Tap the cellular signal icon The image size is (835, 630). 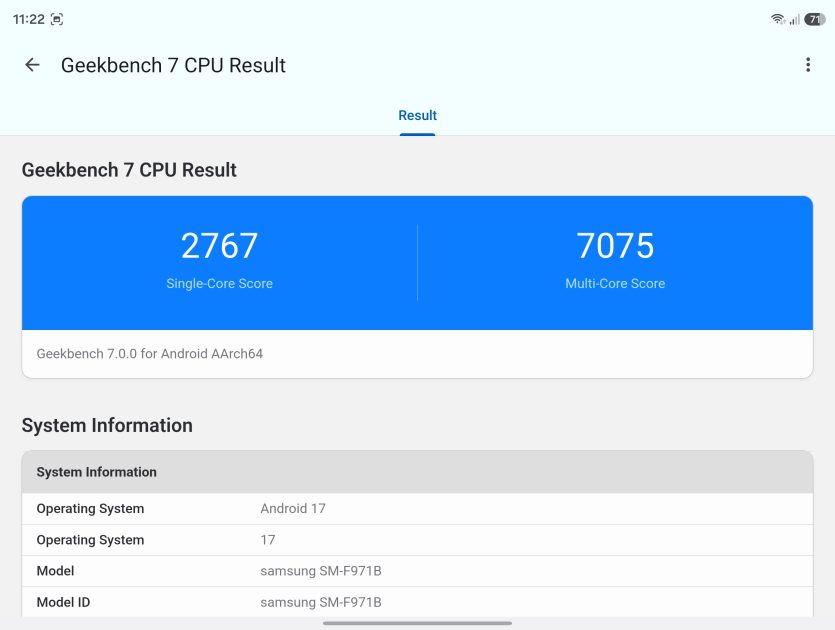795,20
